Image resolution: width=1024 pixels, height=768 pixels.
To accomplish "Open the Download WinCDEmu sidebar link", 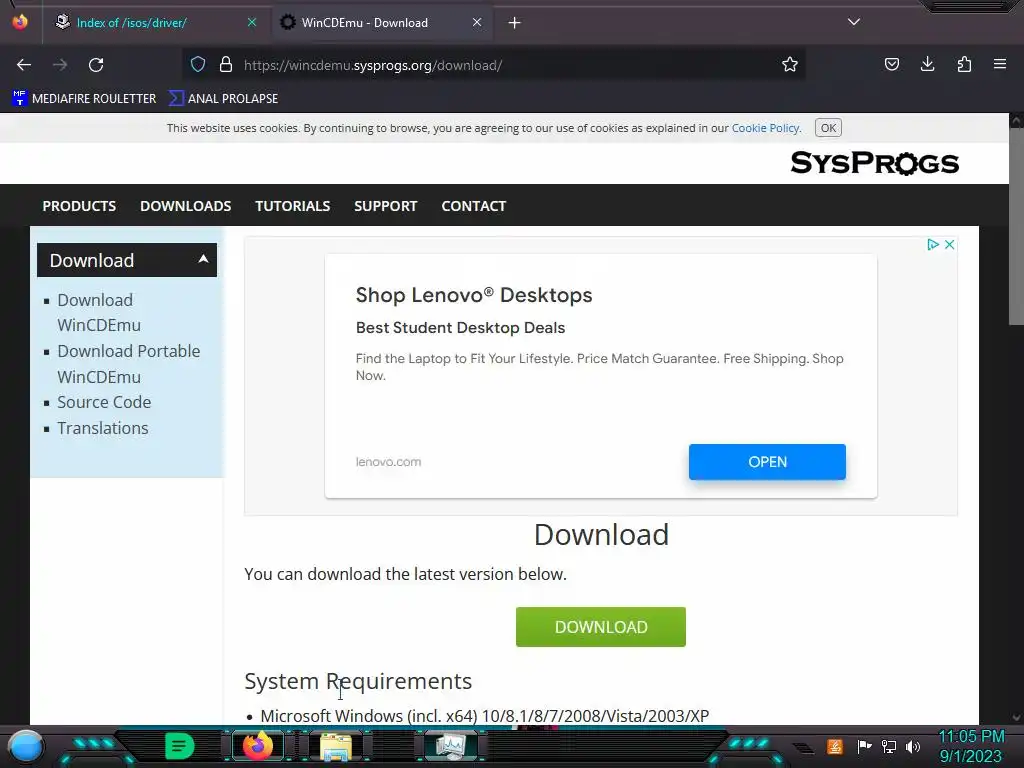I will click(99, 312).
